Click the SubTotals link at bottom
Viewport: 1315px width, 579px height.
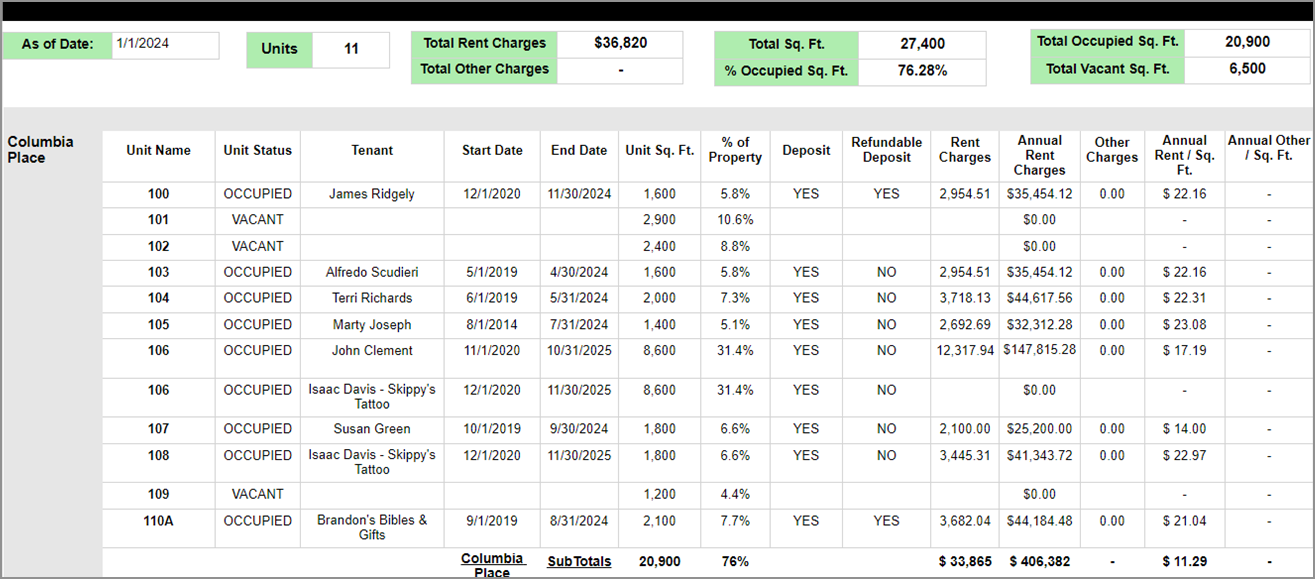pyautogui.click(x=579, y=561)
